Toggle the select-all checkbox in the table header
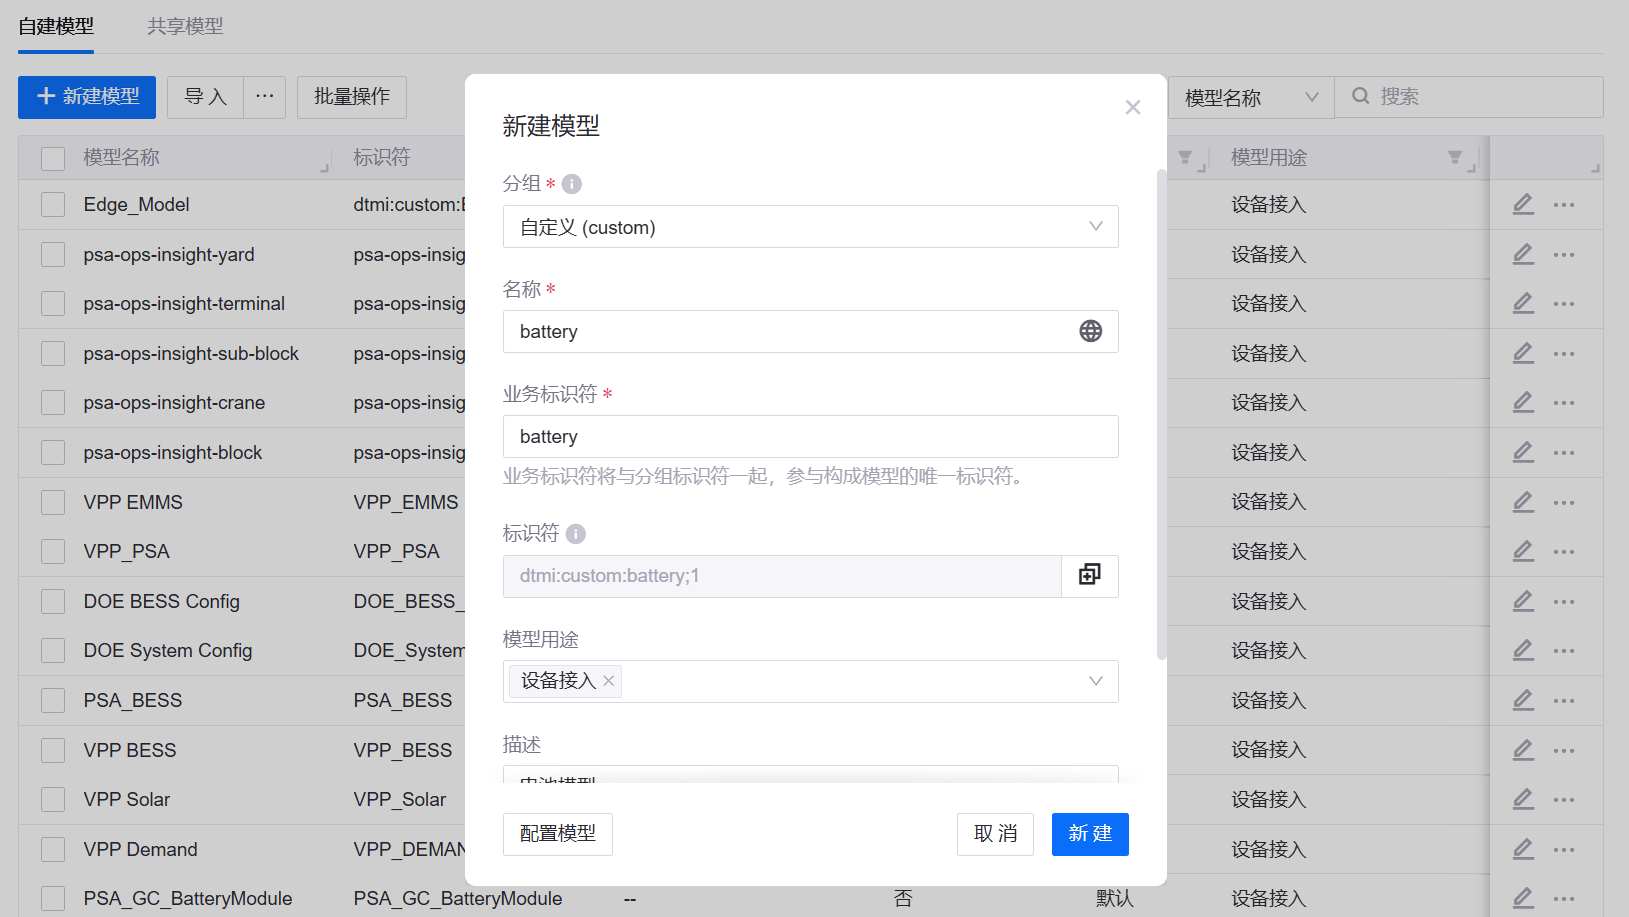 click(x=53, y=158)
